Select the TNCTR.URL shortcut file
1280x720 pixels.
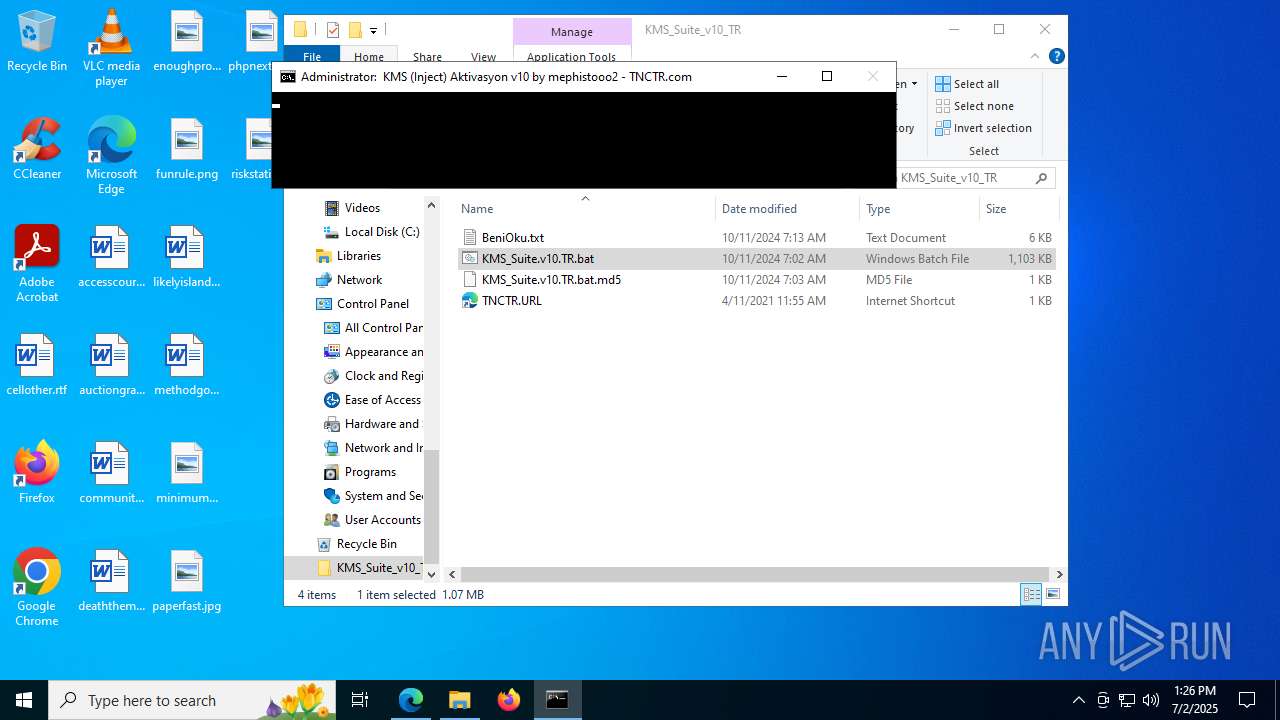[757, 300]
